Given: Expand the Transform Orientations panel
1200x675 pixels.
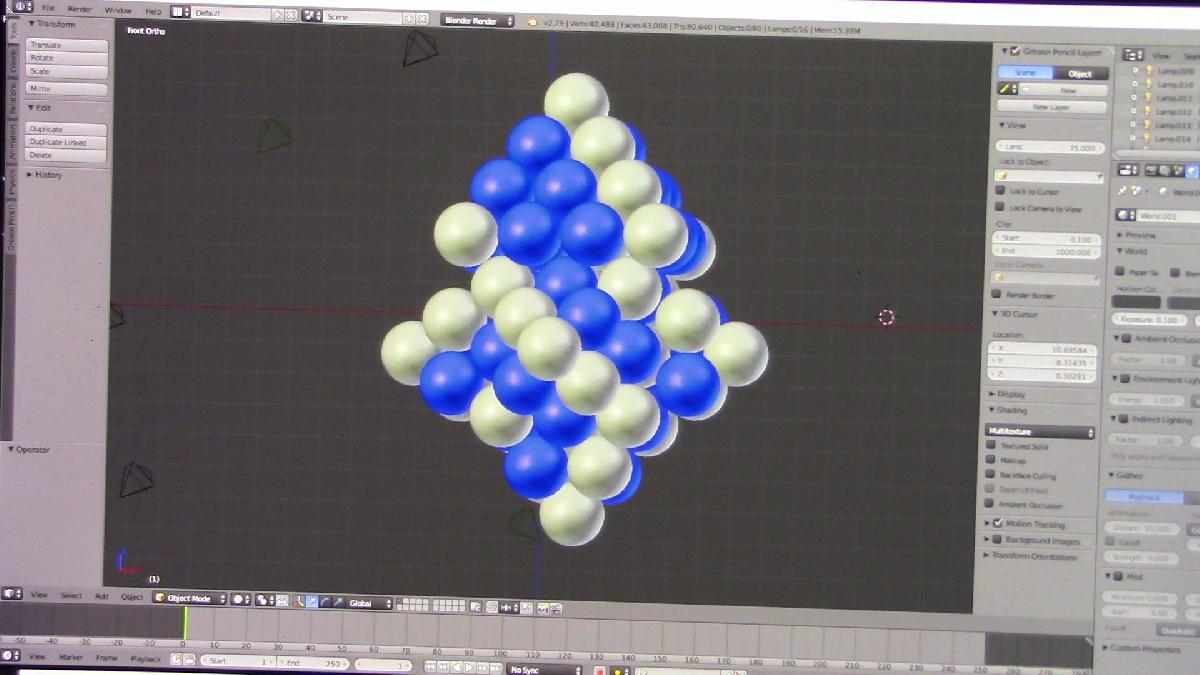Looking at the screenshot, I should coord(1033,556).
